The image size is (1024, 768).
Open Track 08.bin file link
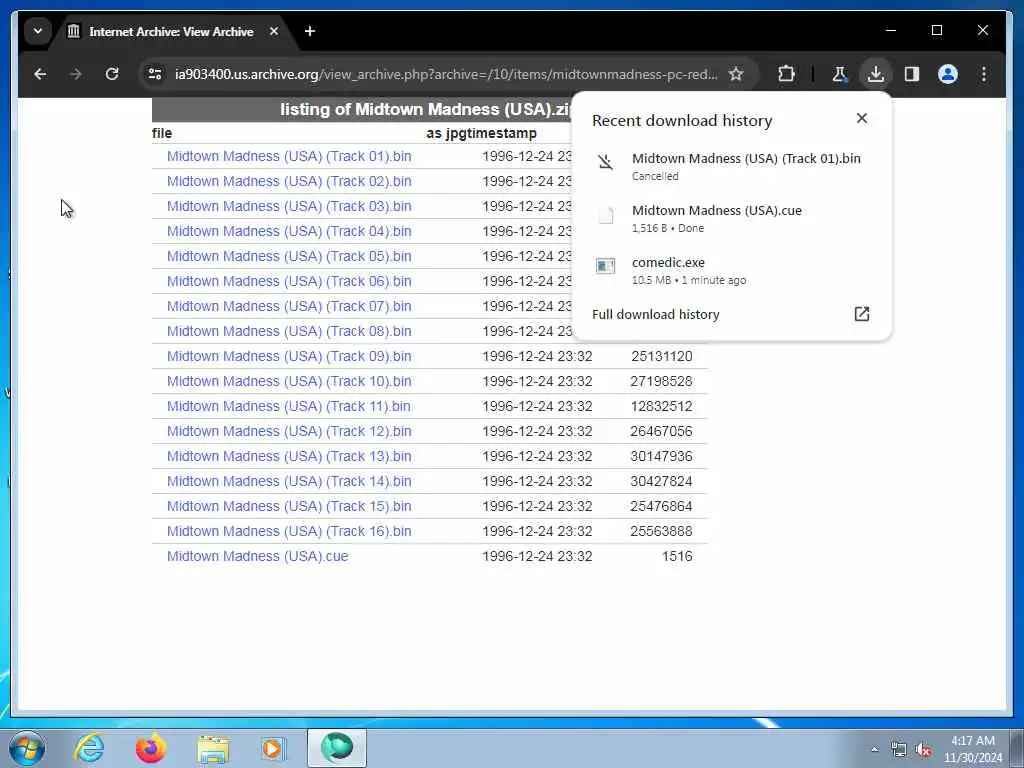click(x=289, y=331)
